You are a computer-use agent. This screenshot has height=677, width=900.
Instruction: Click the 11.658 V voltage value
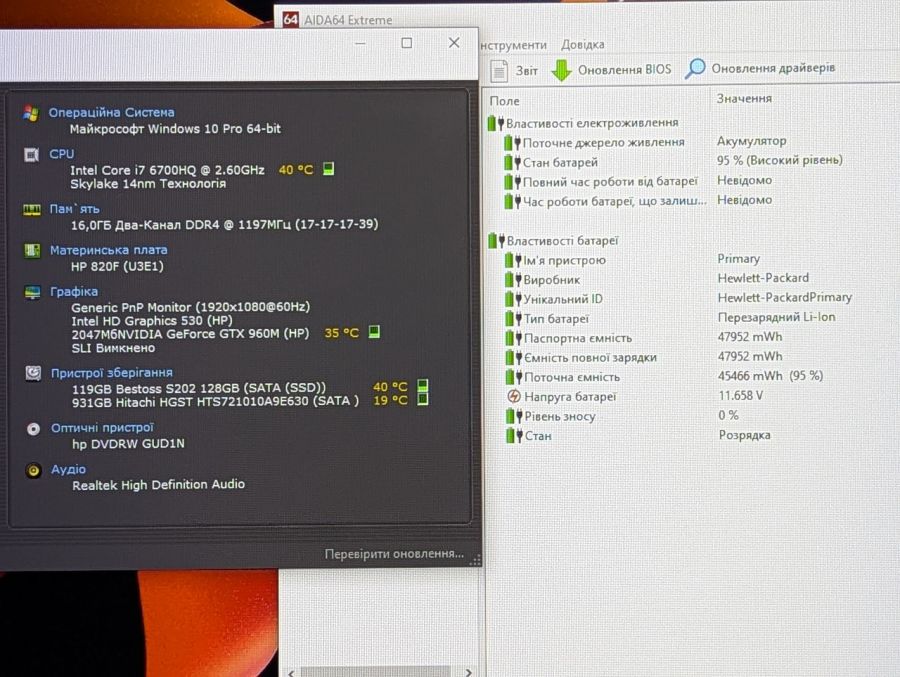741,396
